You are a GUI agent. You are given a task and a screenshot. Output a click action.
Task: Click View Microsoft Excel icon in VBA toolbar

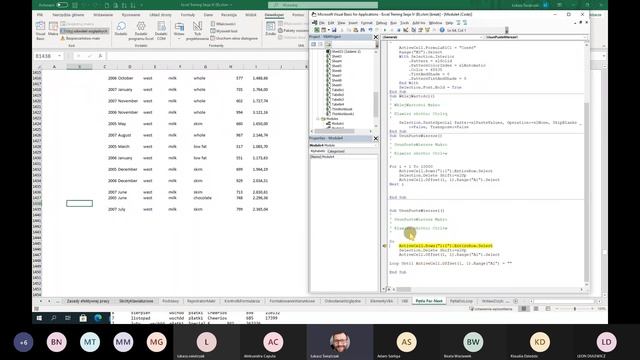pos(316,30)
